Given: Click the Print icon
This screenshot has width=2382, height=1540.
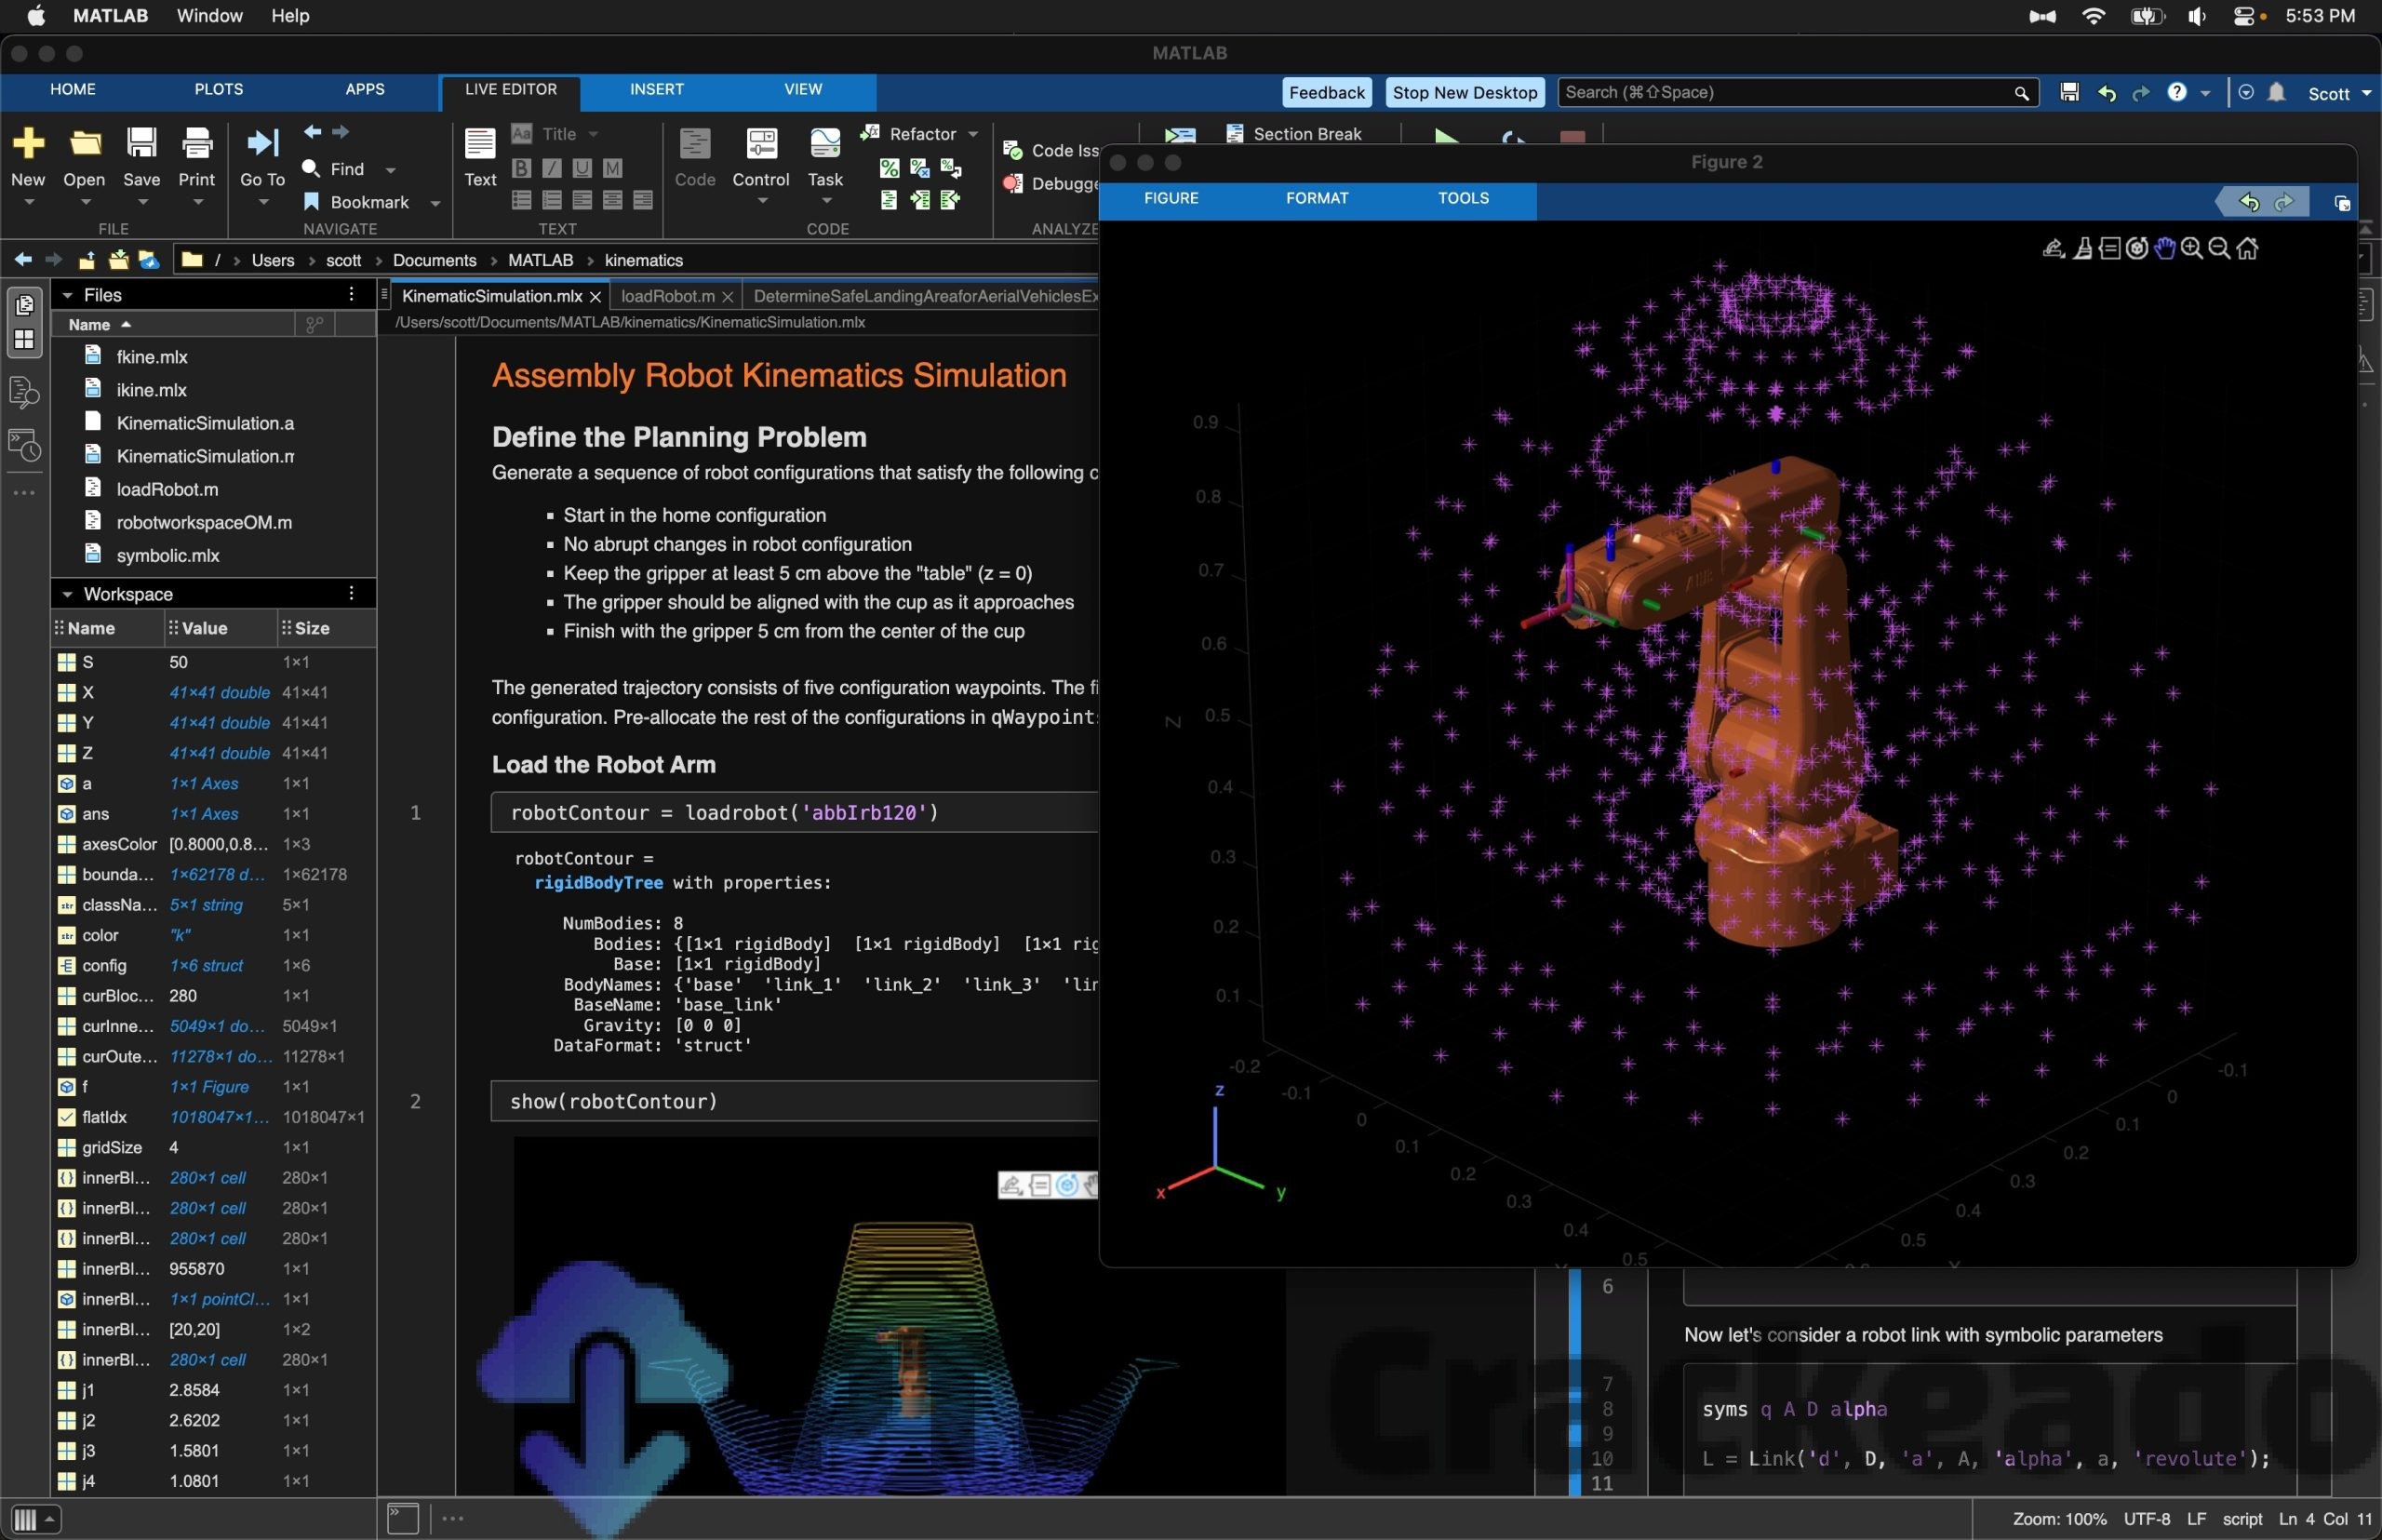Looking at the screenshot, I should point(197,143).
